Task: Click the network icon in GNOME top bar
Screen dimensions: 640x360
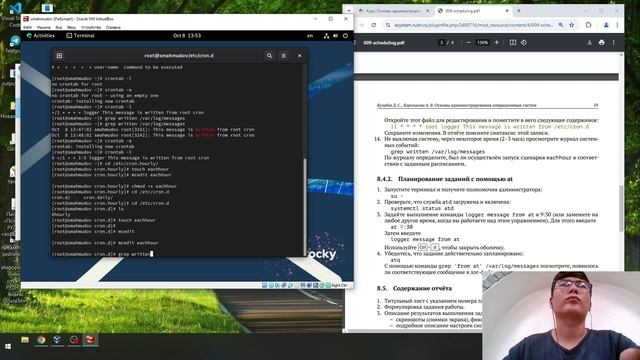Action: coord(326,36)
